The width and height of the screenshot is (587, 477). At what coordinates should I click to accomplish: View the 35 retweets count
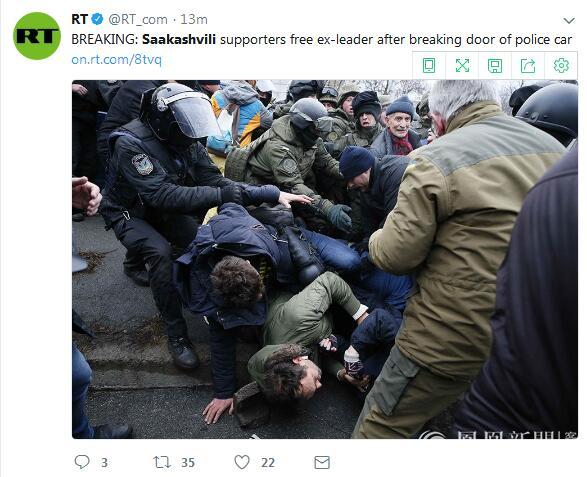pos(188,463)
